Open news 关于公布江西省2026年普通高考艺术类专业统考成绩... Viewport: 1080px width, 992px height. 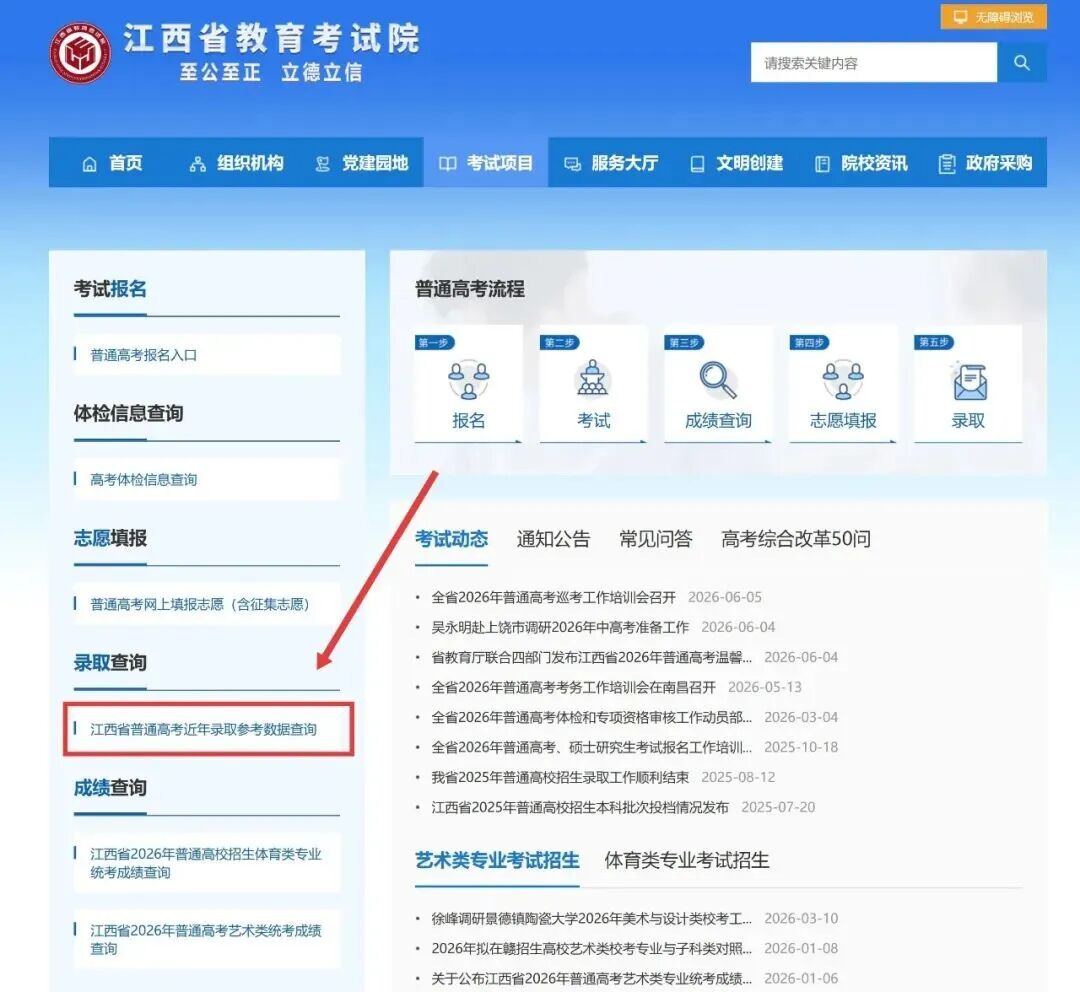592,979
